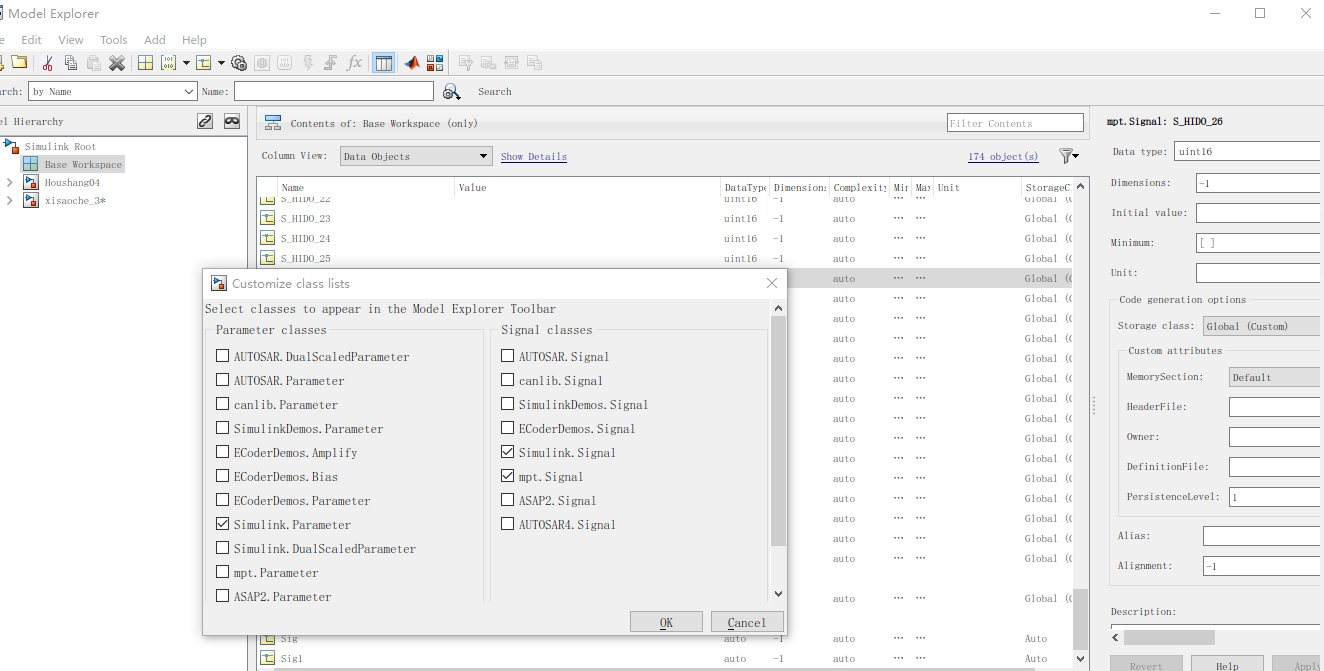Uncheck the Simulink.Signal checkbox

[507, 452]
